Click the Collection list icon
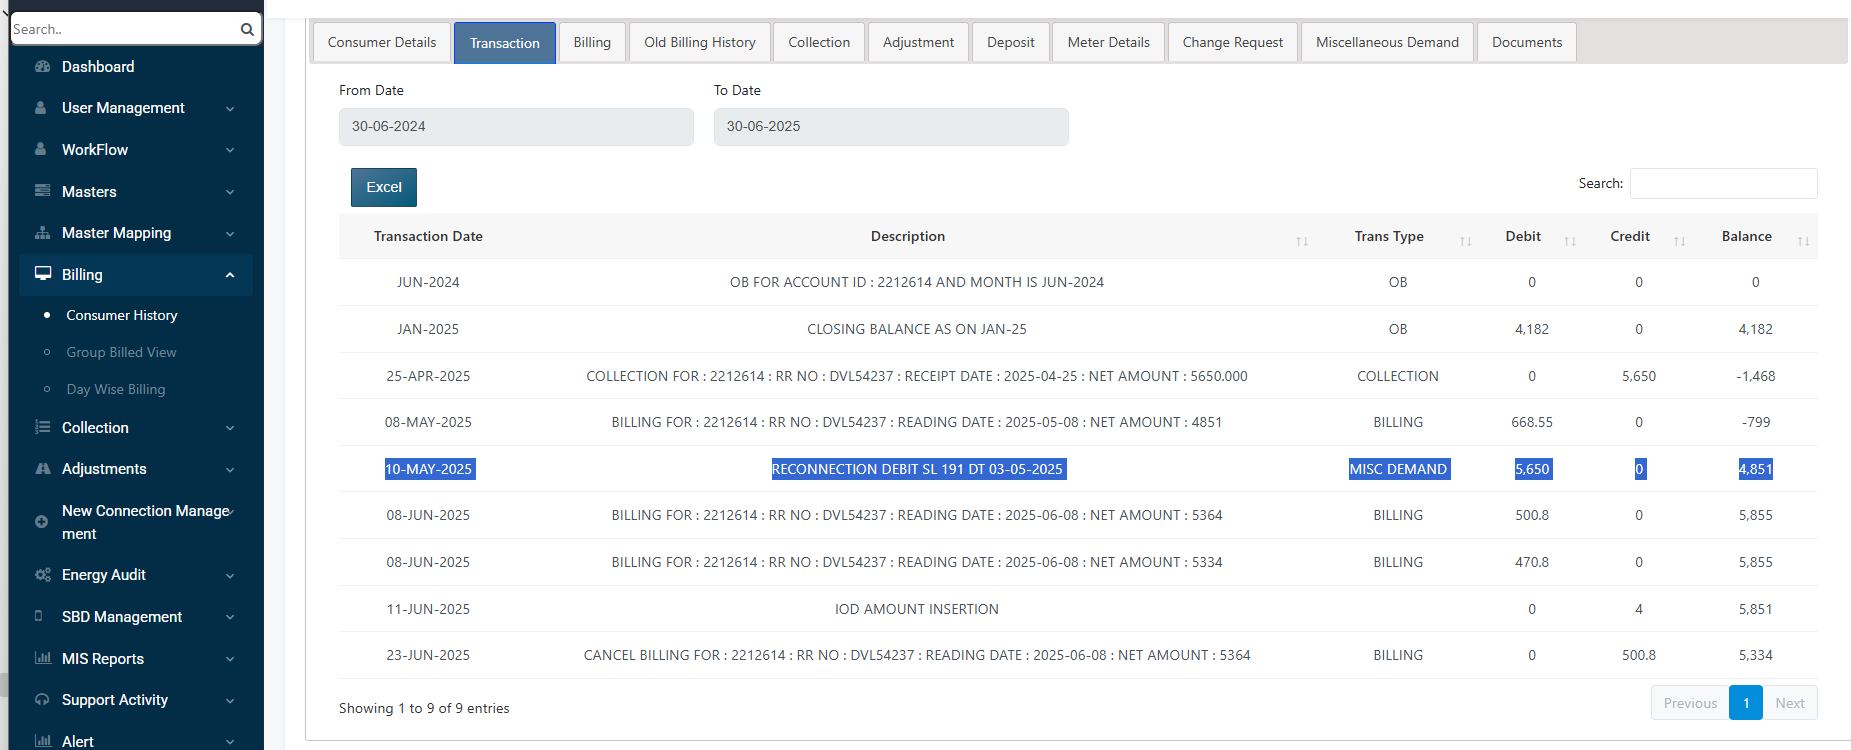The width and height of the screenshot is (1851, 750). tap(42, 427)
